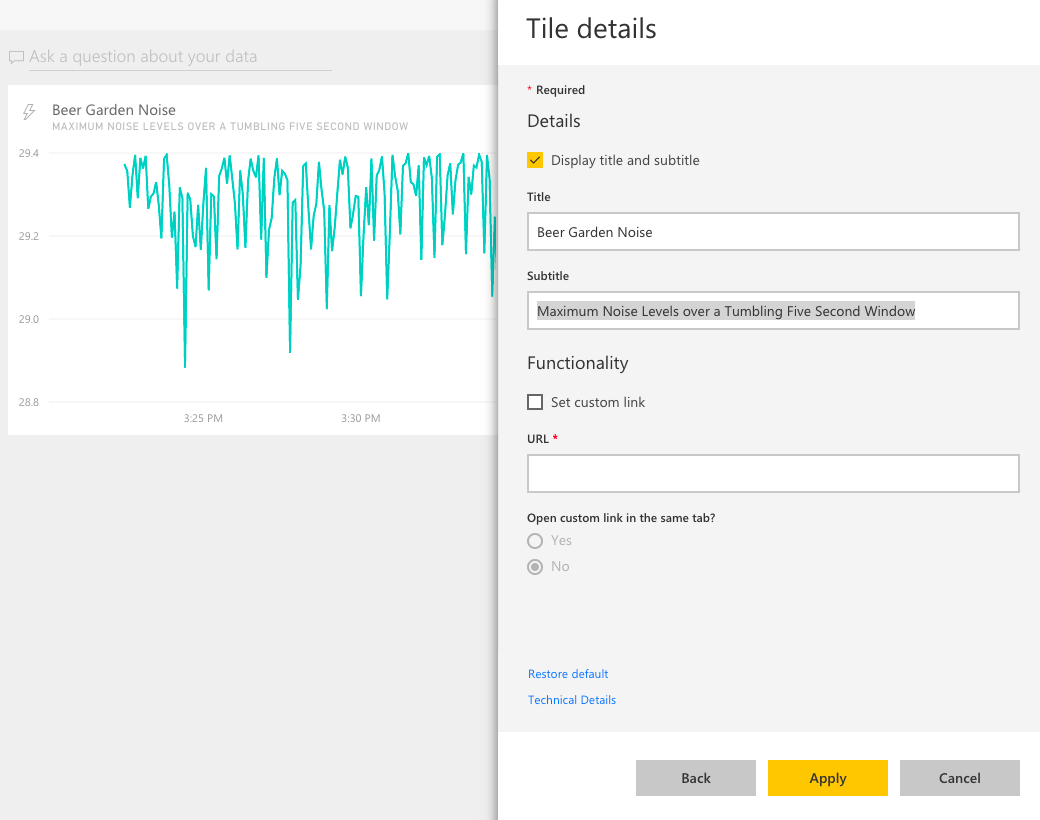Image resolution: width=1040 pixels, height=820 pixels.
Task: Open Technical Details
Action: pos(572,699)
